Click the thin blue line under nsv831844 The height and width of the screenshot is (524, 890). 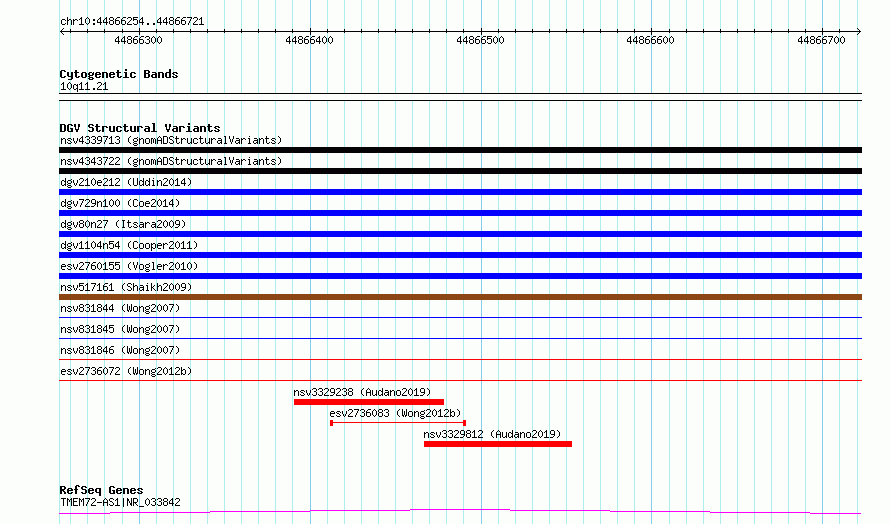click(x=460, y=317)
